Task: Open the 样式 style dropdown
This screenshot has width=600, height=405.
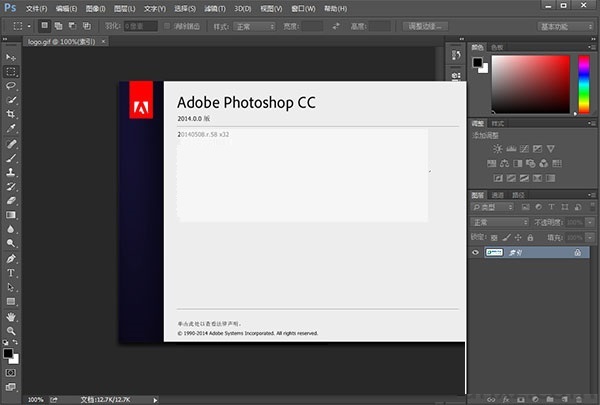Action: click(254, 26)
